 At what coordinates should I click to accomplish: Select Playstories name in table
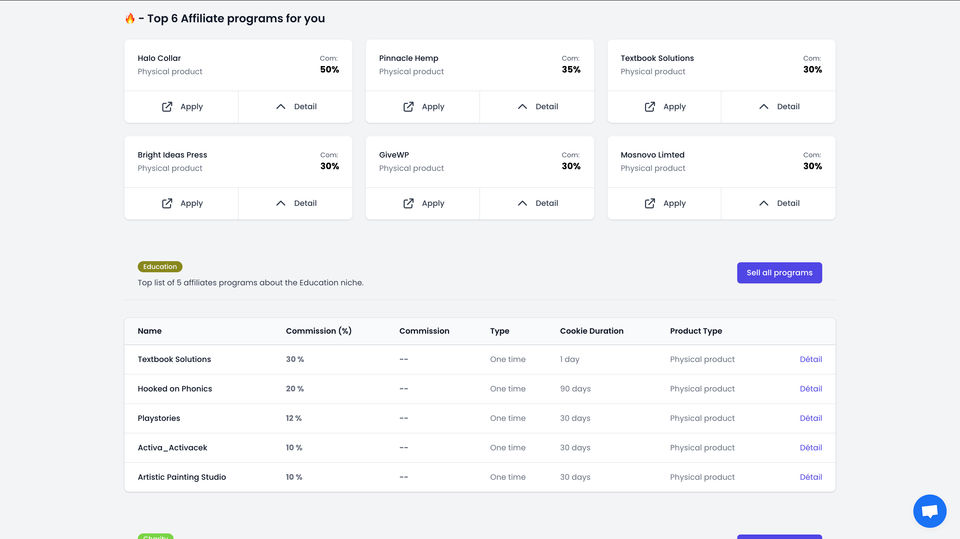pyautogui.click(x=159, y=418)
